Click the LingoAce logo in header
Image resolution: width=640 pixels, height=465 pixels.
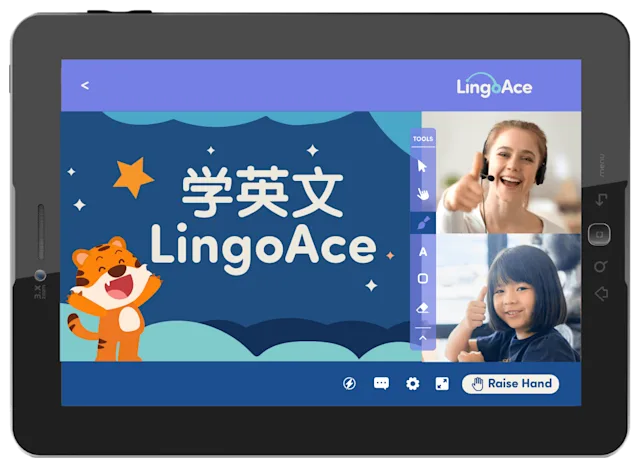[494, 85]
